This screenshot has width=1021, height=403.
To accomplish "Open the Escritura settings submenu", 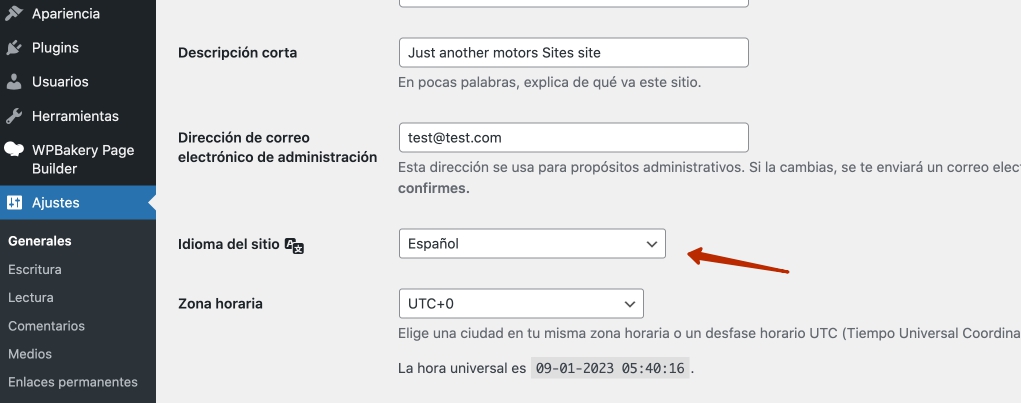I will coord(35,269).
